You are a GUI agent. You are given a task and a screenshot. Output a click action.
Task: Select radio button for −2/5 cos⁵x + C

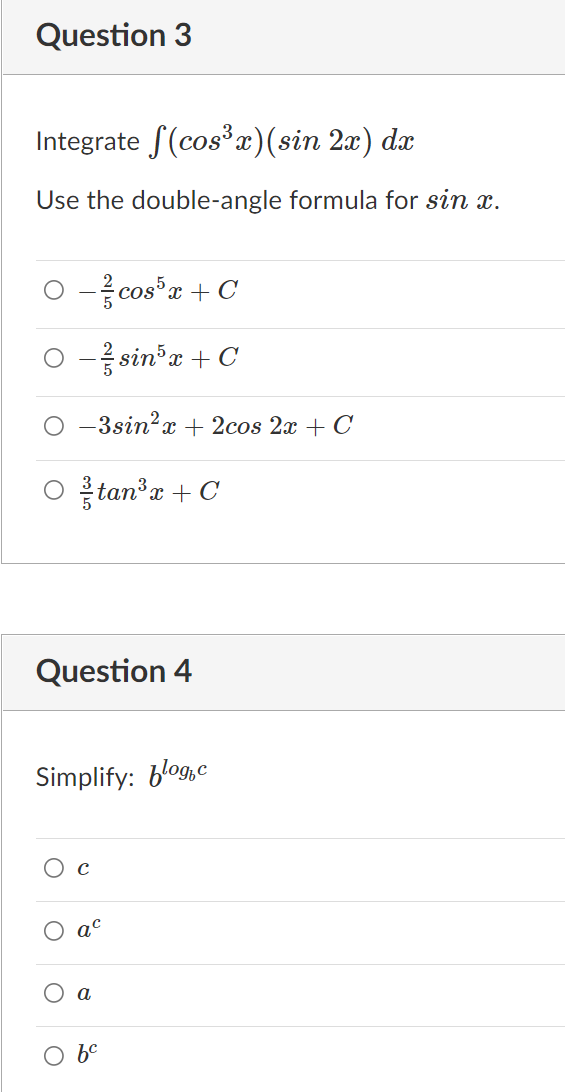(54, 290)
